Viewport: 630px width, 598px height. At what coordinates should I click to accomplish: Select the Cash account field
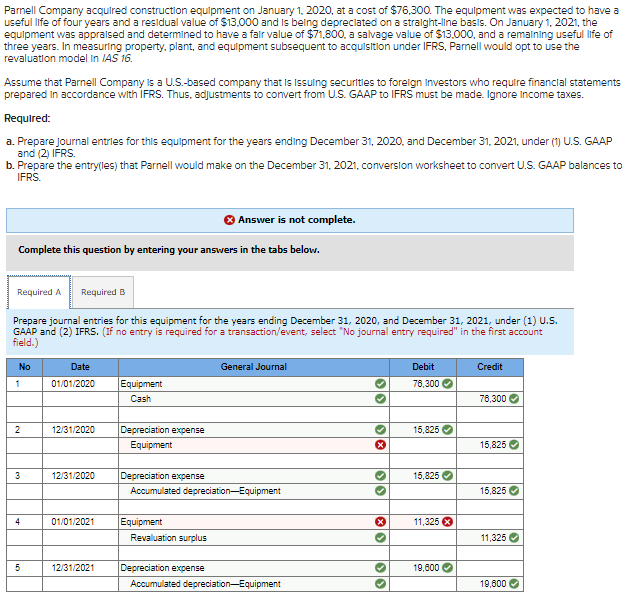(254, 399)
